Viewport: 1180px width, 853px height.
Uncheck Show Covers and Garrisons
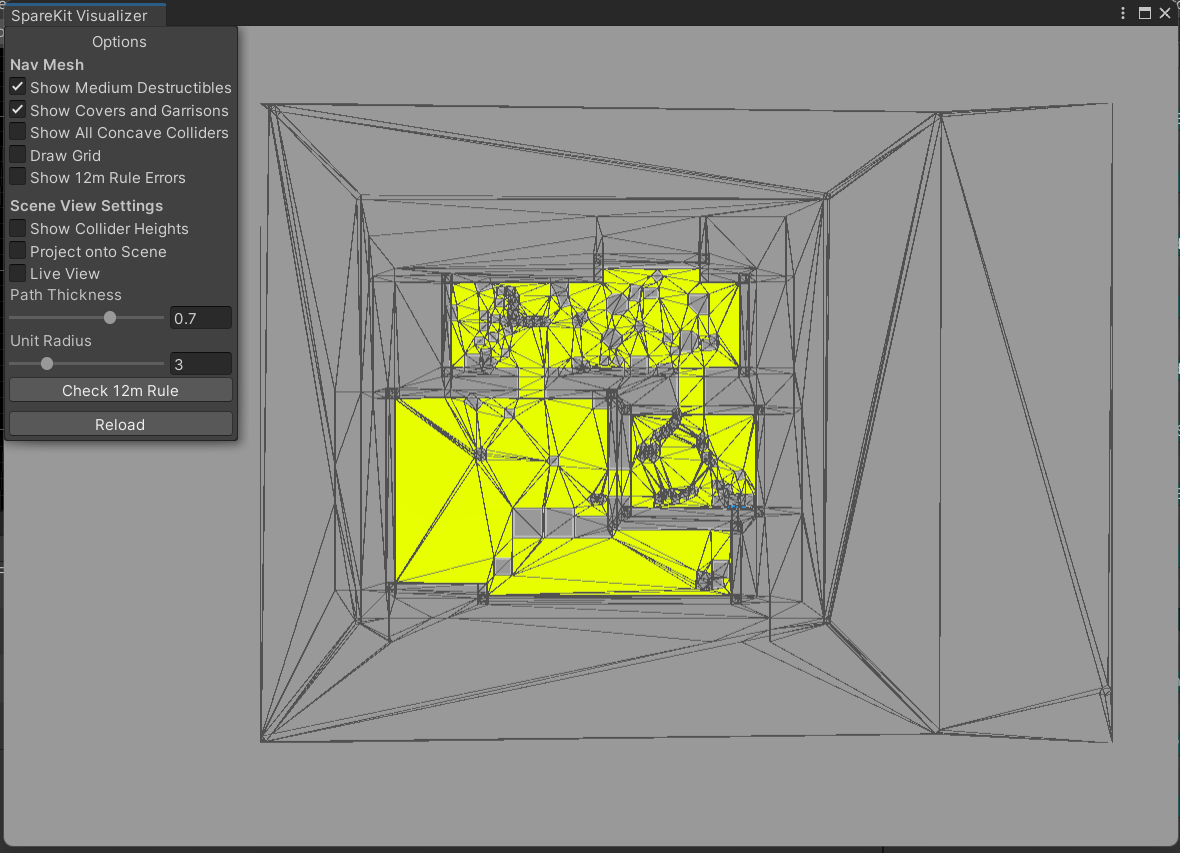[x=18, y=110]
